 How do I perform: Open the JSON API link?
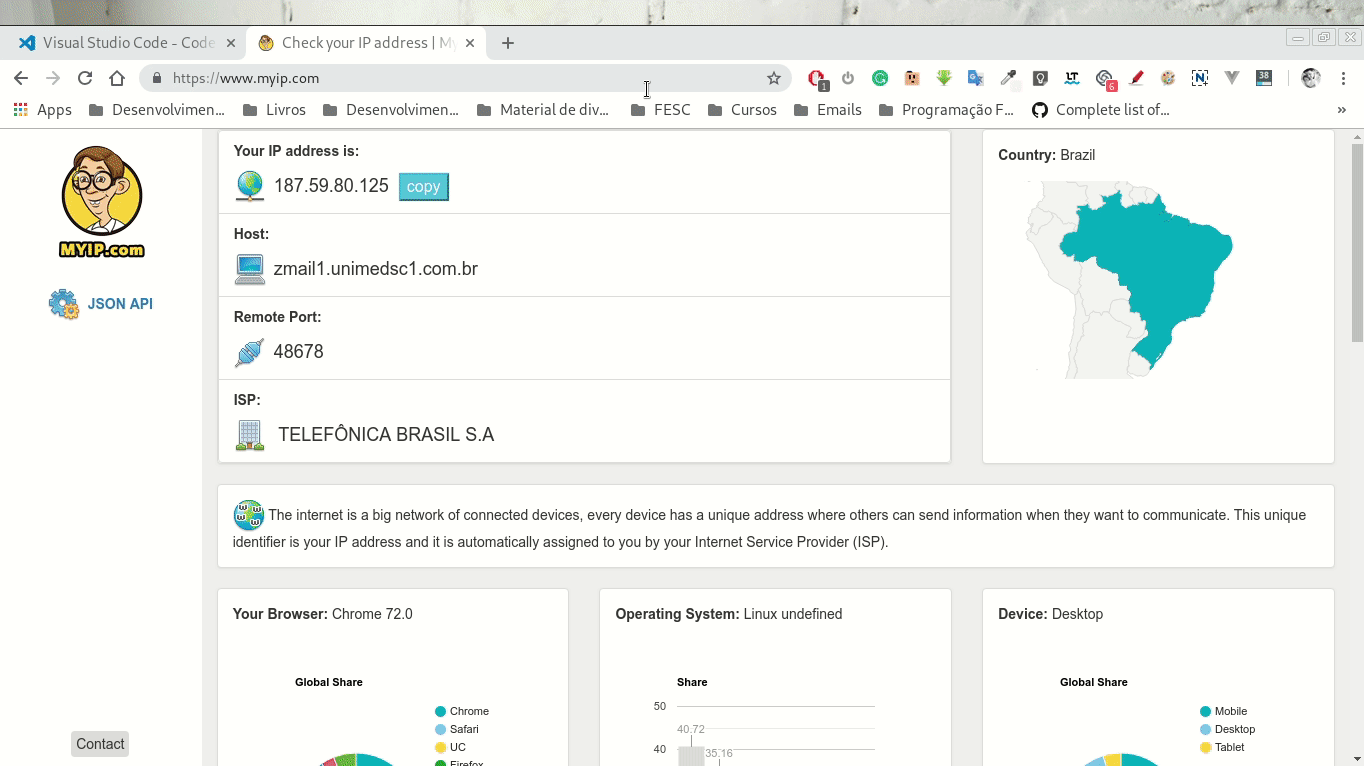pyautogui.click(x=120, y=304)
